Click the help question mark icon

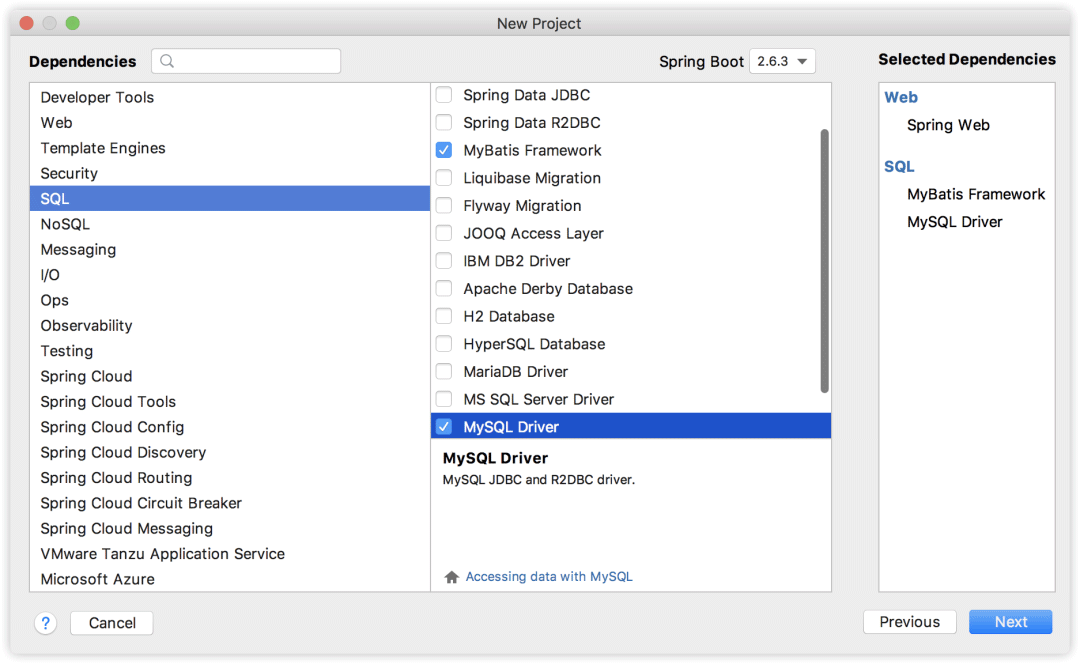click(46, 623)
